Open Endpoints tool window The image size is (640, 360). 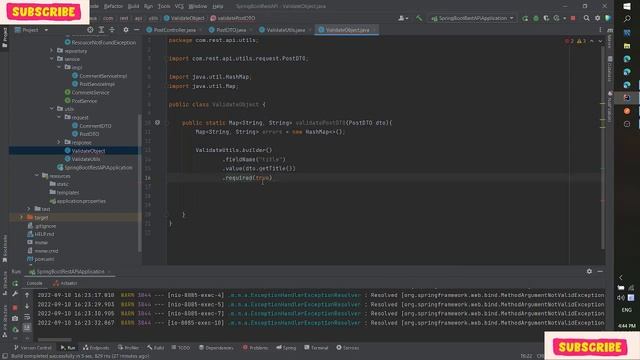coord(96,348)
